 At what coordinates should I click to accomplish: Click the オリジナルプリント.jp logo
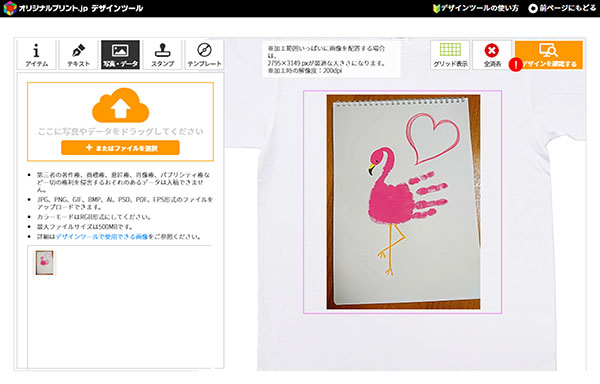[x=73, y=8]
